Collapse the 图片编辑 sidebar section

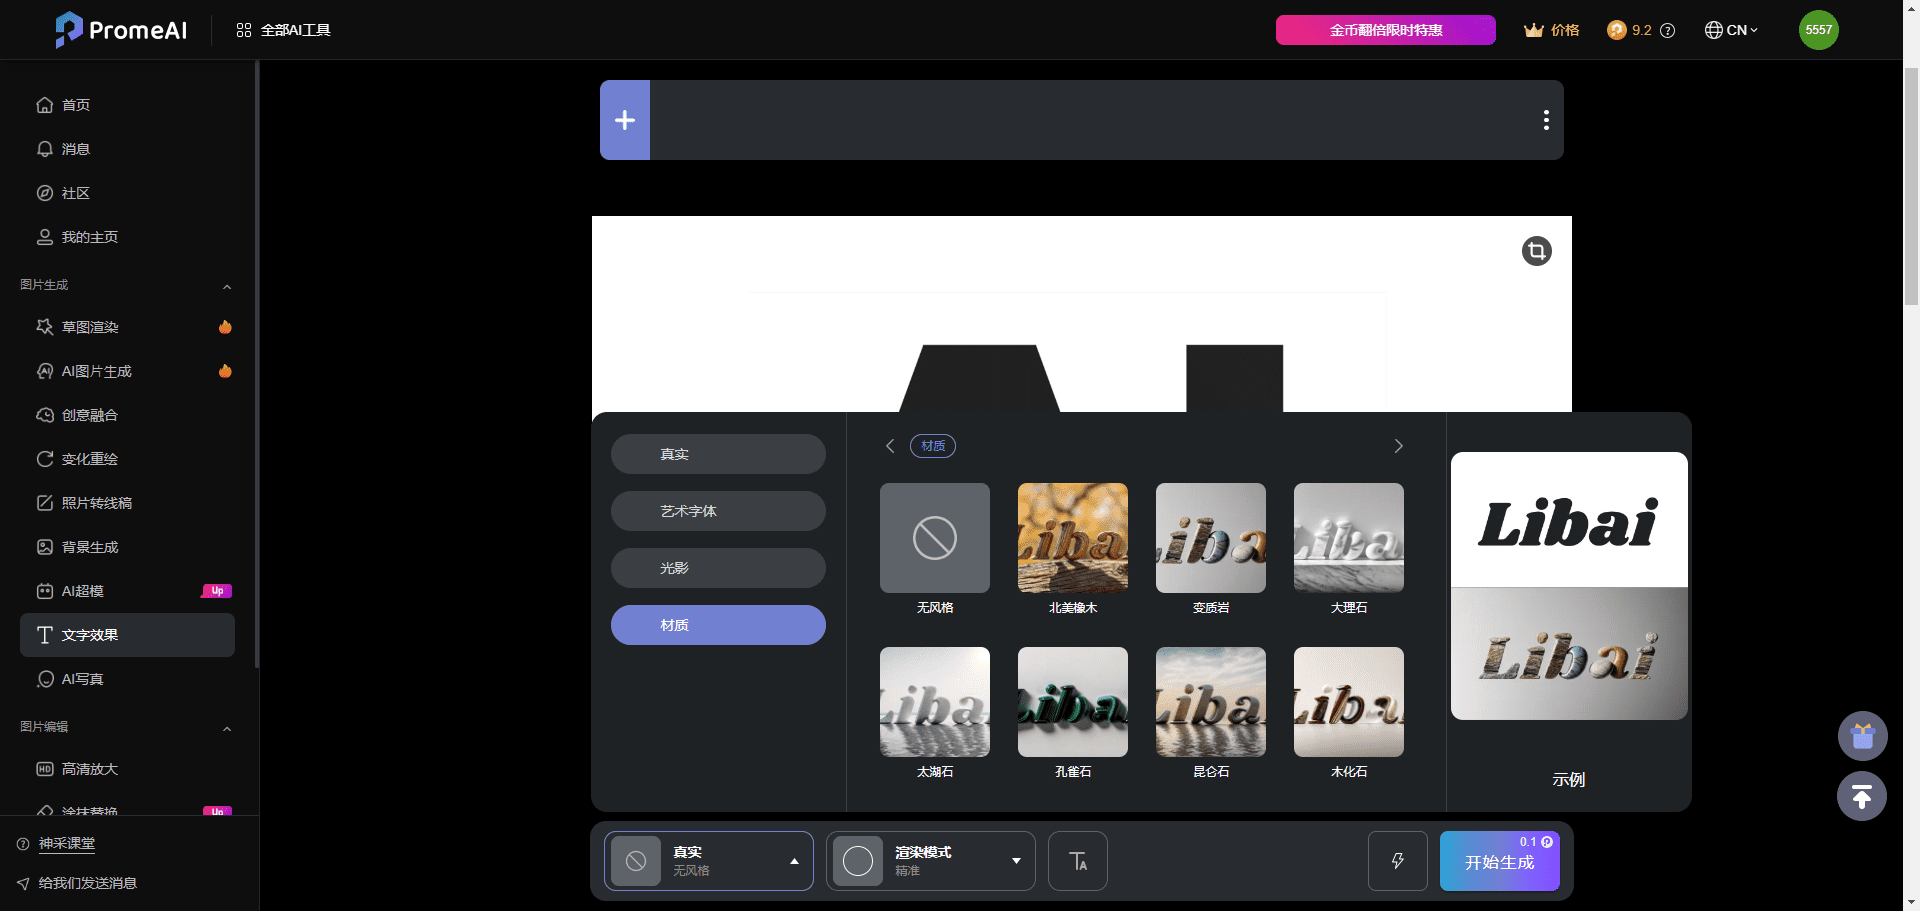[x=227, y=728]
